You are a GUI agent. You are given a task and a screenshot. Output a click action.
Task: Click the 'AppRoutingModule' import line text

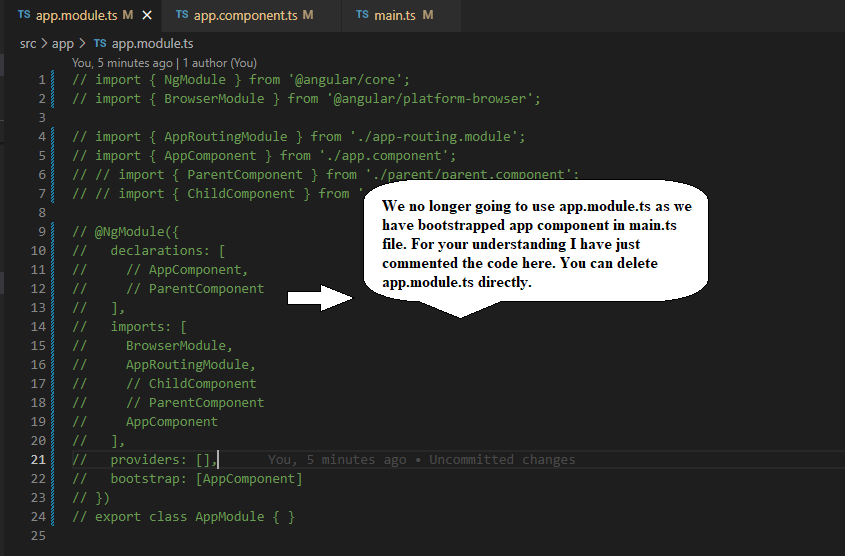coord(298,136)
